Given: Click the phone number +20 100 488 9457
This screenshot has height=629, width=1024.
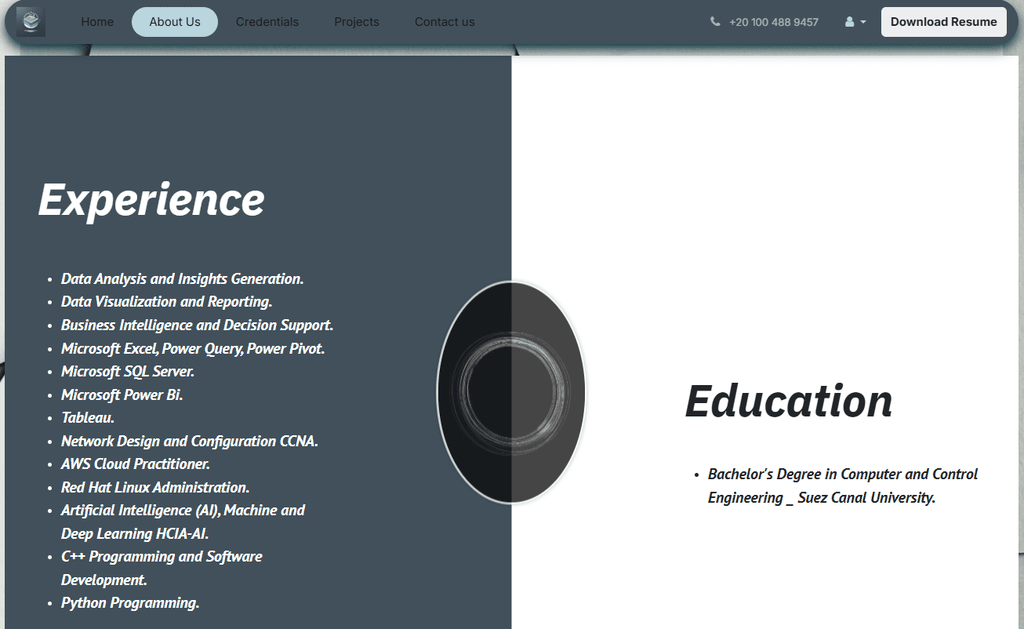Looking at the screenshot, I should coord(773,22).
